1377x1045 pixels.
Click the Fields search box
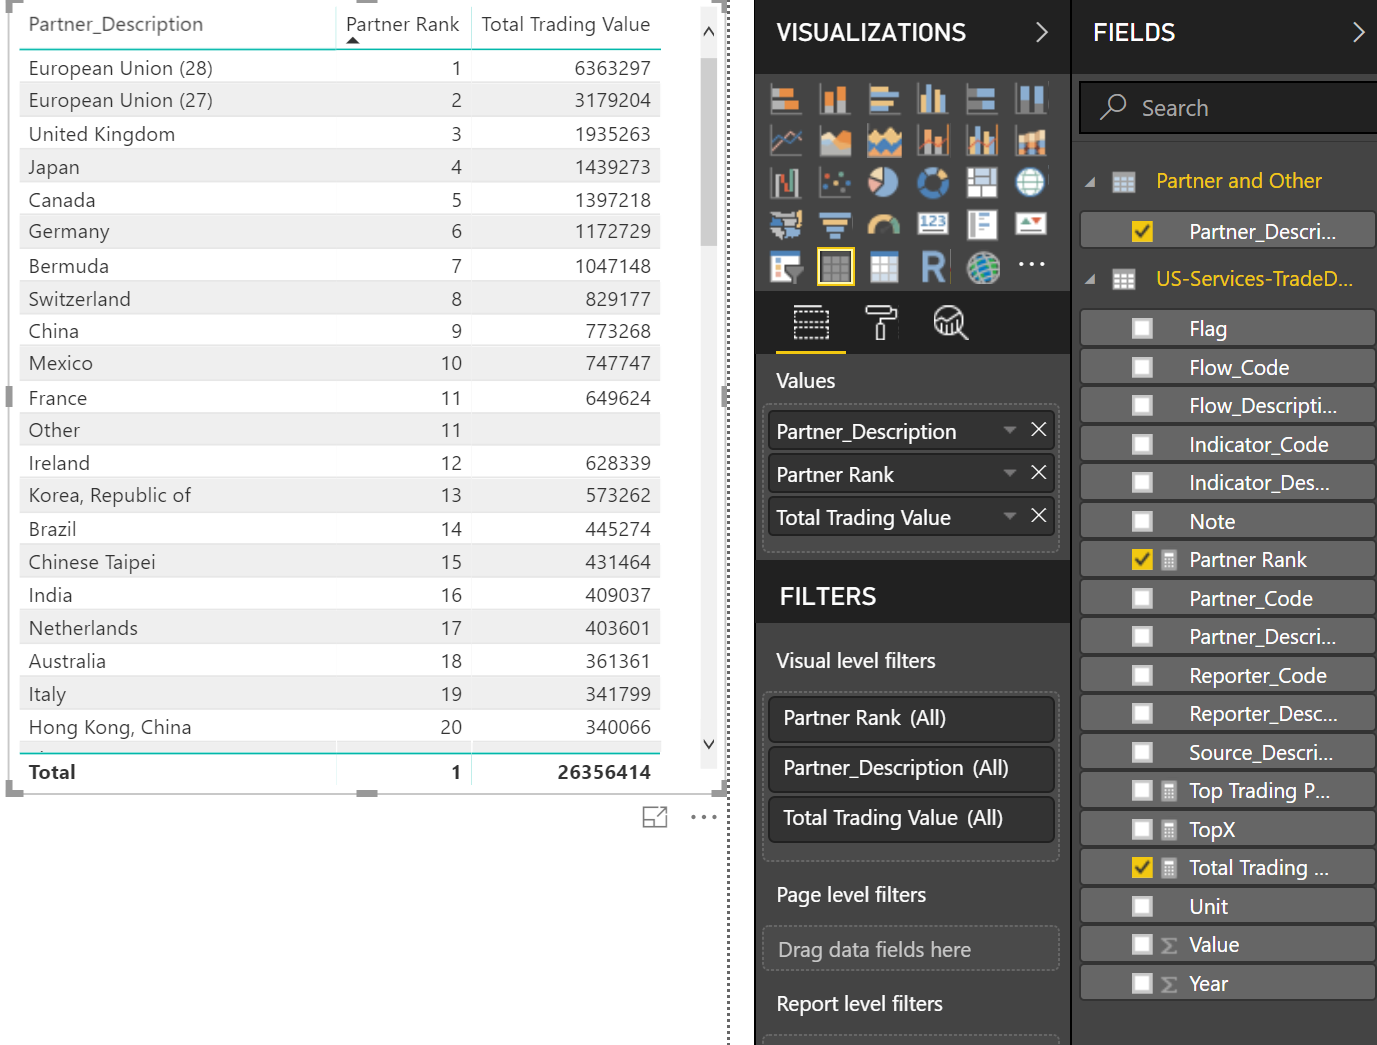[x=1240, y=108]
